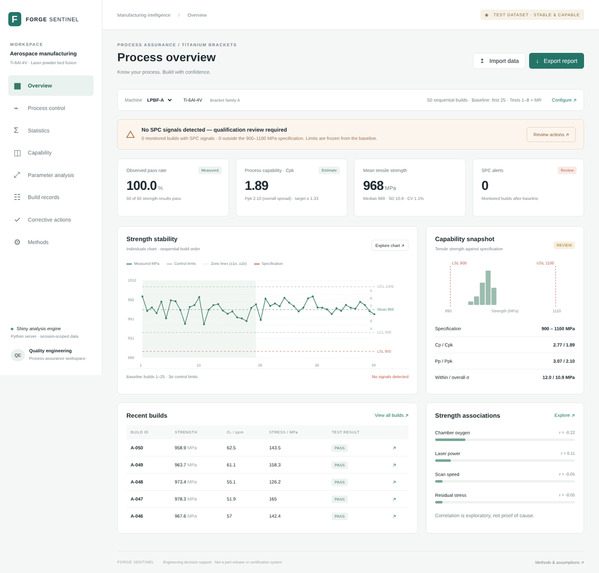Open build A-049 arrow icon

394,465
